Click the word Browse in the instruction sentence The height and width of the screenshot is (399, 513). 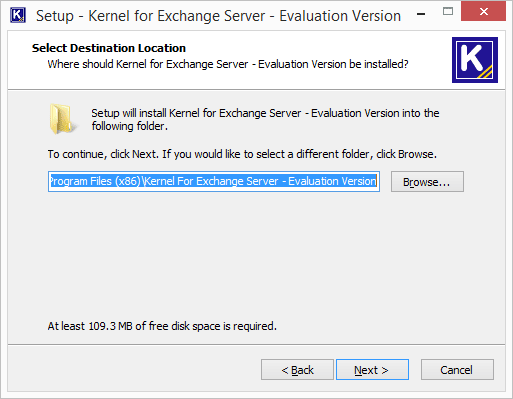click(x=416, y=154)
